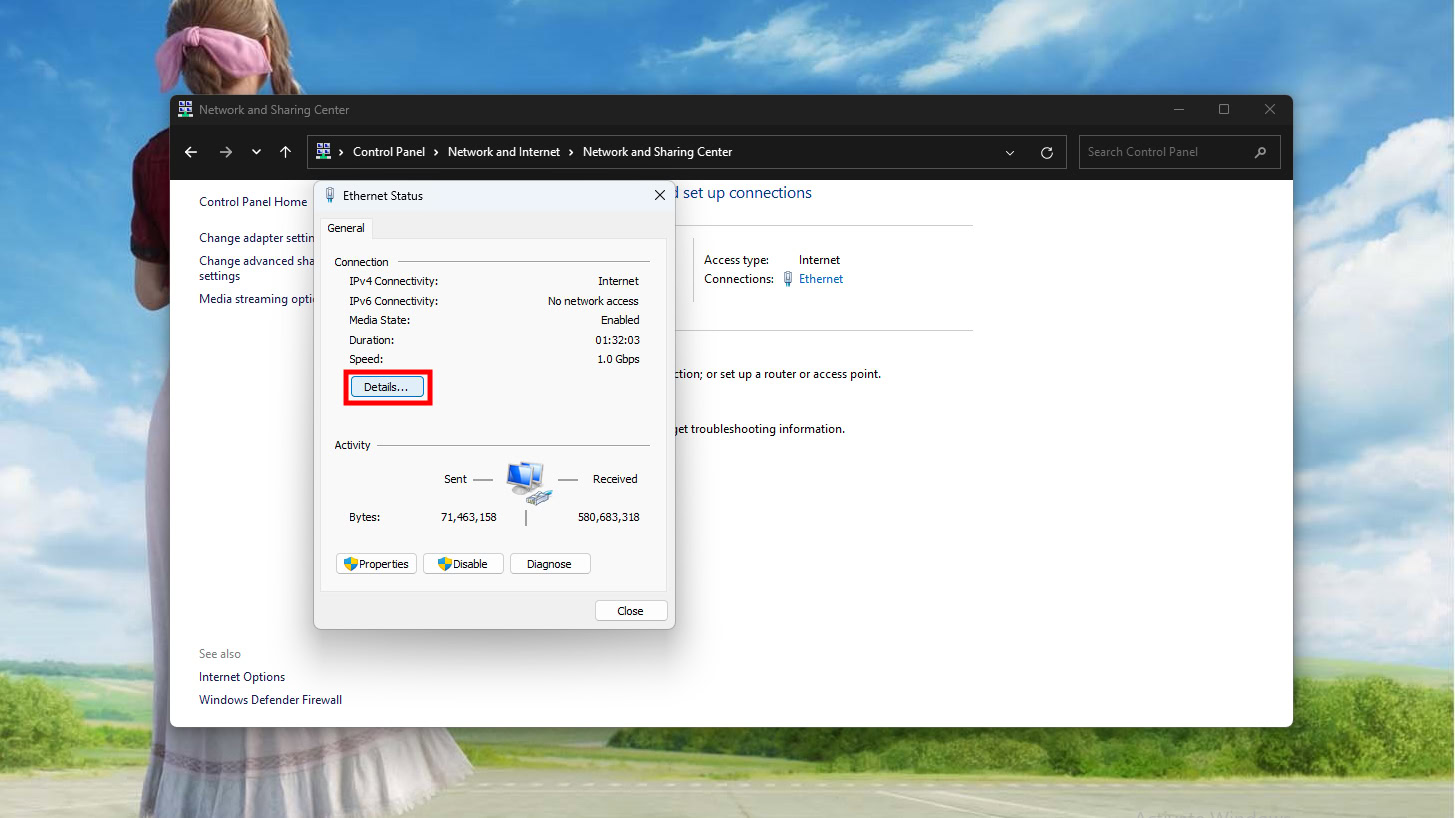Go up one level with up arrow
1455x818 pixels.
tap(286, 152)
